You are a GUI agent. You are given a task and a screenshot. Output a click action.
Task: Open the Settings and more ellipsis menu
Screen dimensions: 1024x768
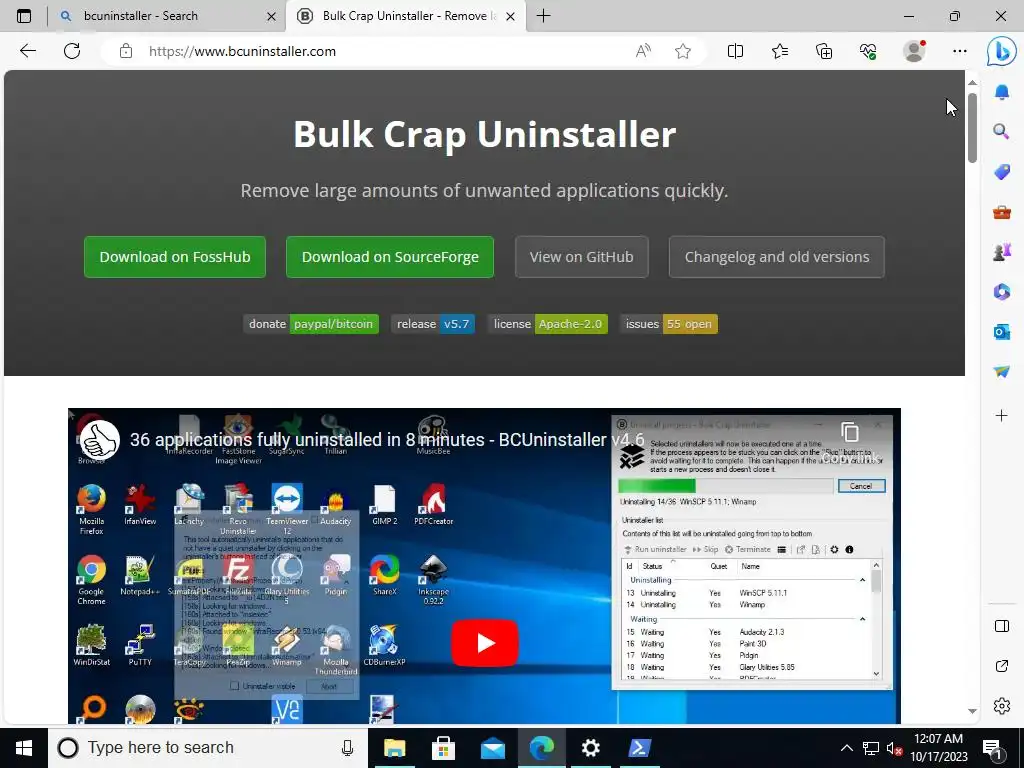[x=959, y=51]
